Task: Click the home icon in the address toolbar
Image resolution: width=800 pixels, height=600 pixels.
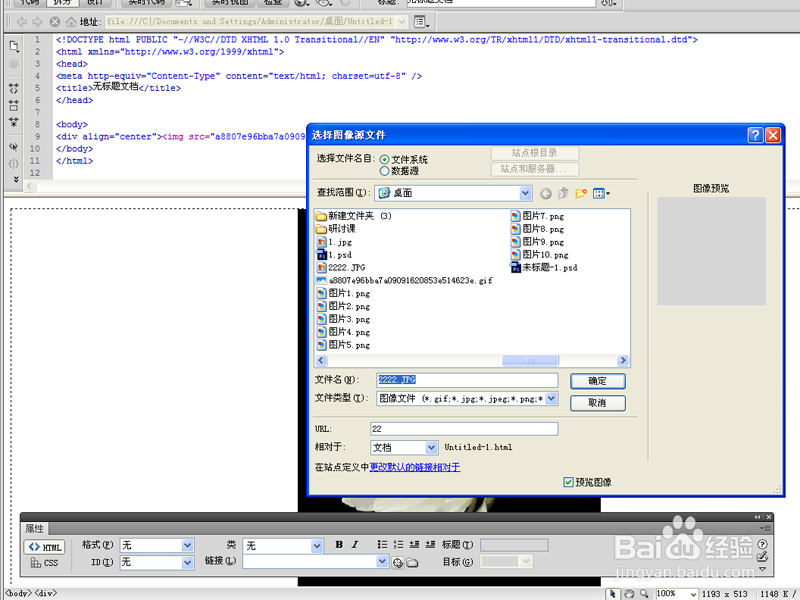Action: point(71,22)
